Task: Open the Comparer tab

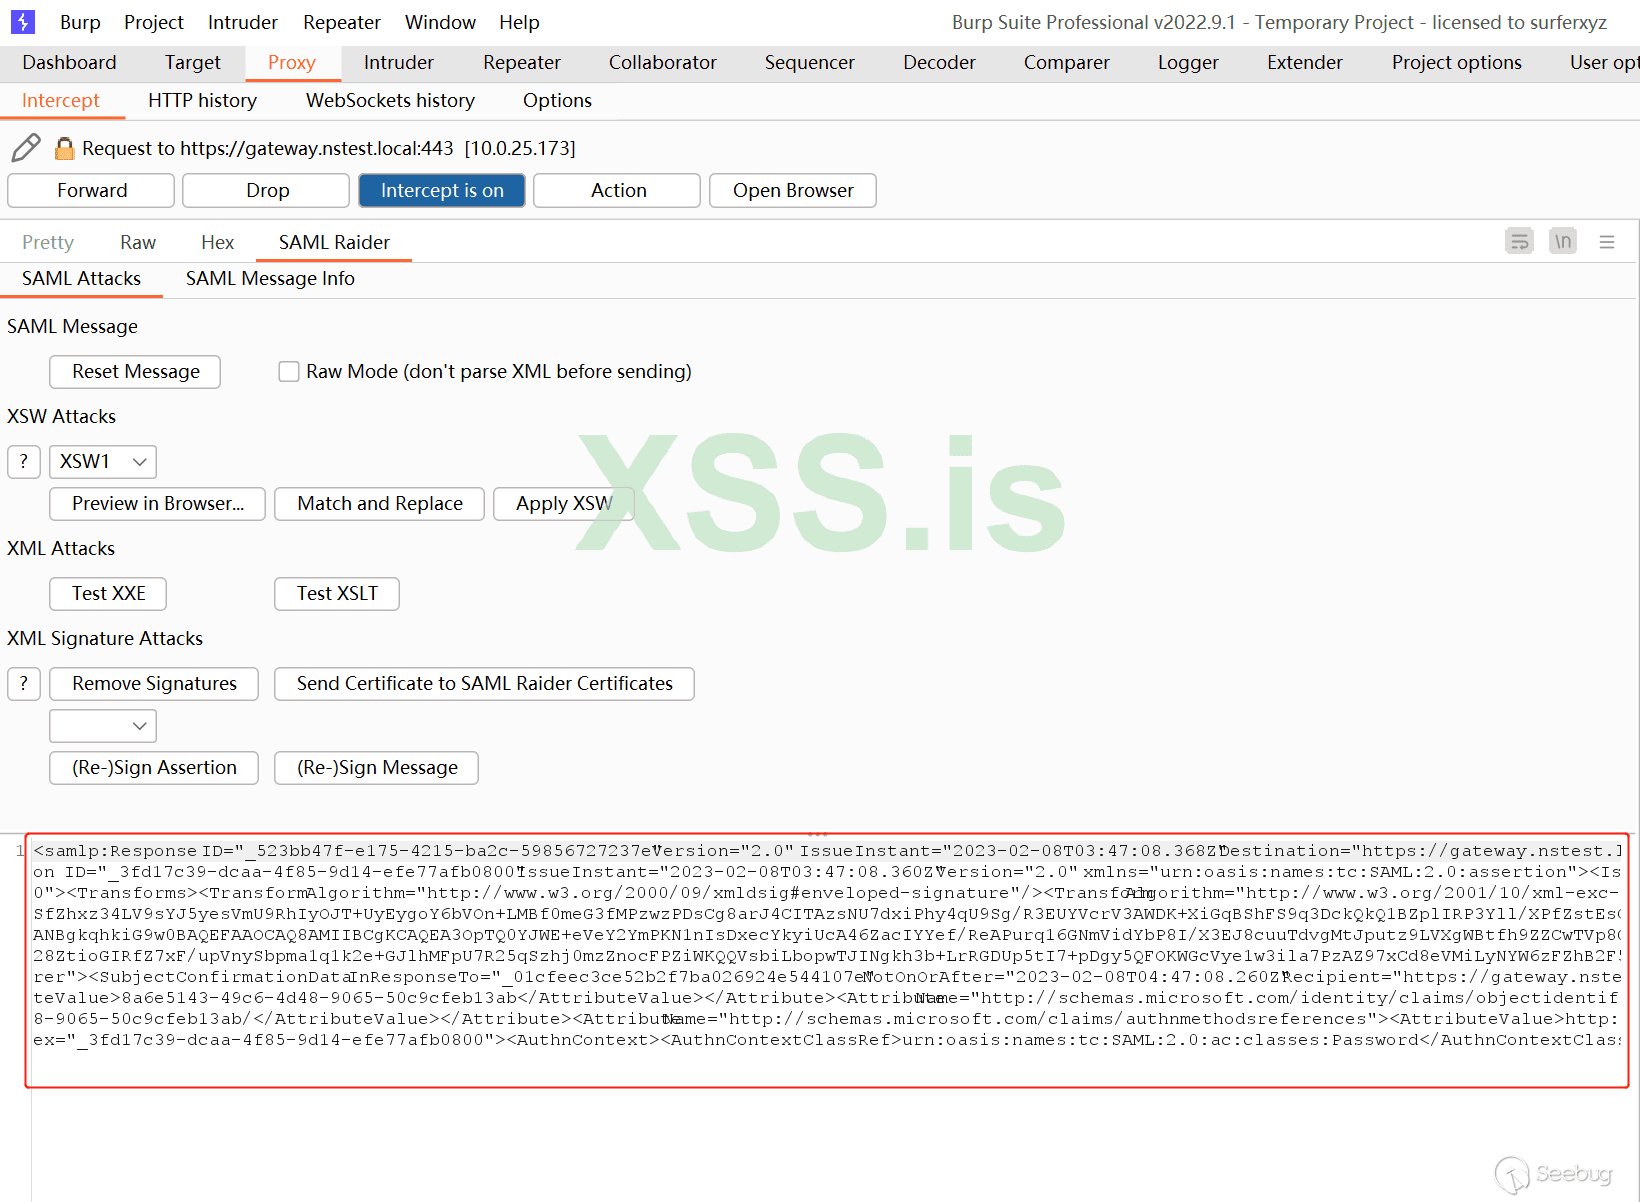Action: point(1067,62)
